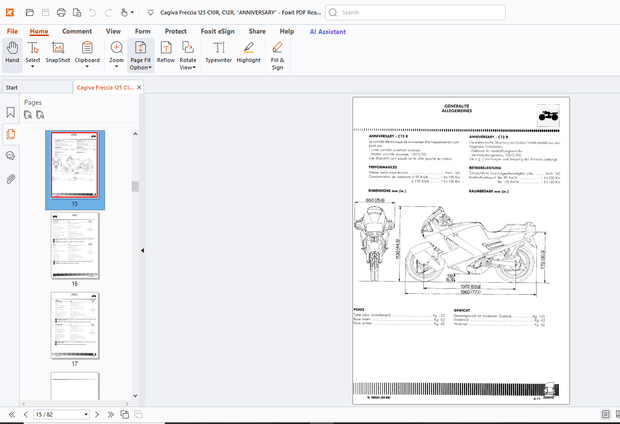Select page 16 thumbnail

tap(75, 246)
